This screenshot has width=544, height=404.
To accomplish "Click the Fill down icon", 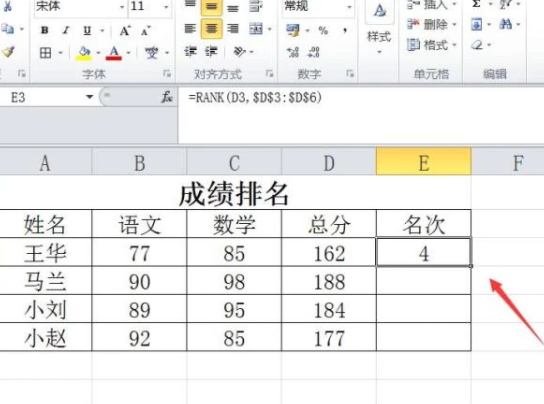I will click(476, 24).
